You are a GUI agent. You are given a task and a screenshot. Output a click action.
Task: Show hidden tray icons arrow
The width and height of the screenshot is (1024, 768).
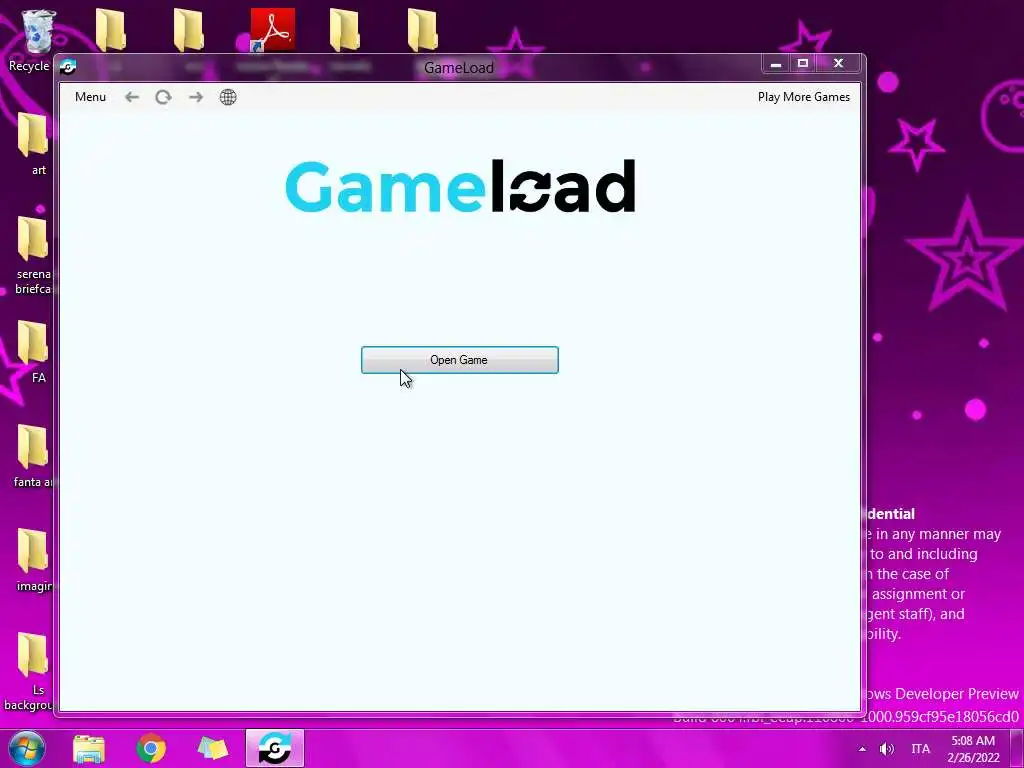coord(863,749)
